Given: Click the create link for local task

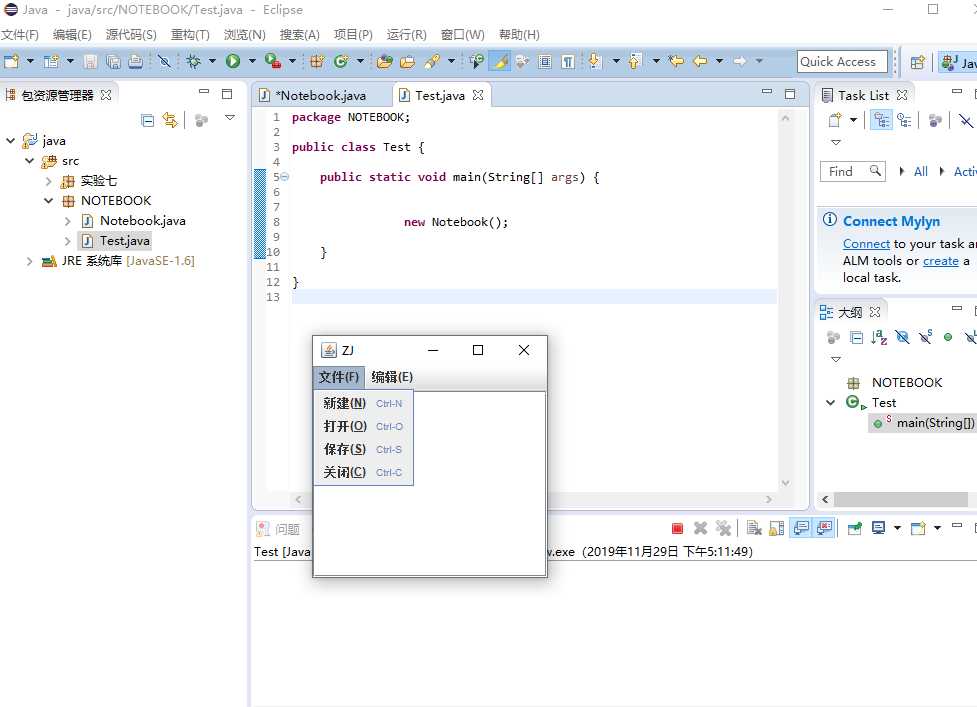Looking at the screenshot, I should point(941,261).
